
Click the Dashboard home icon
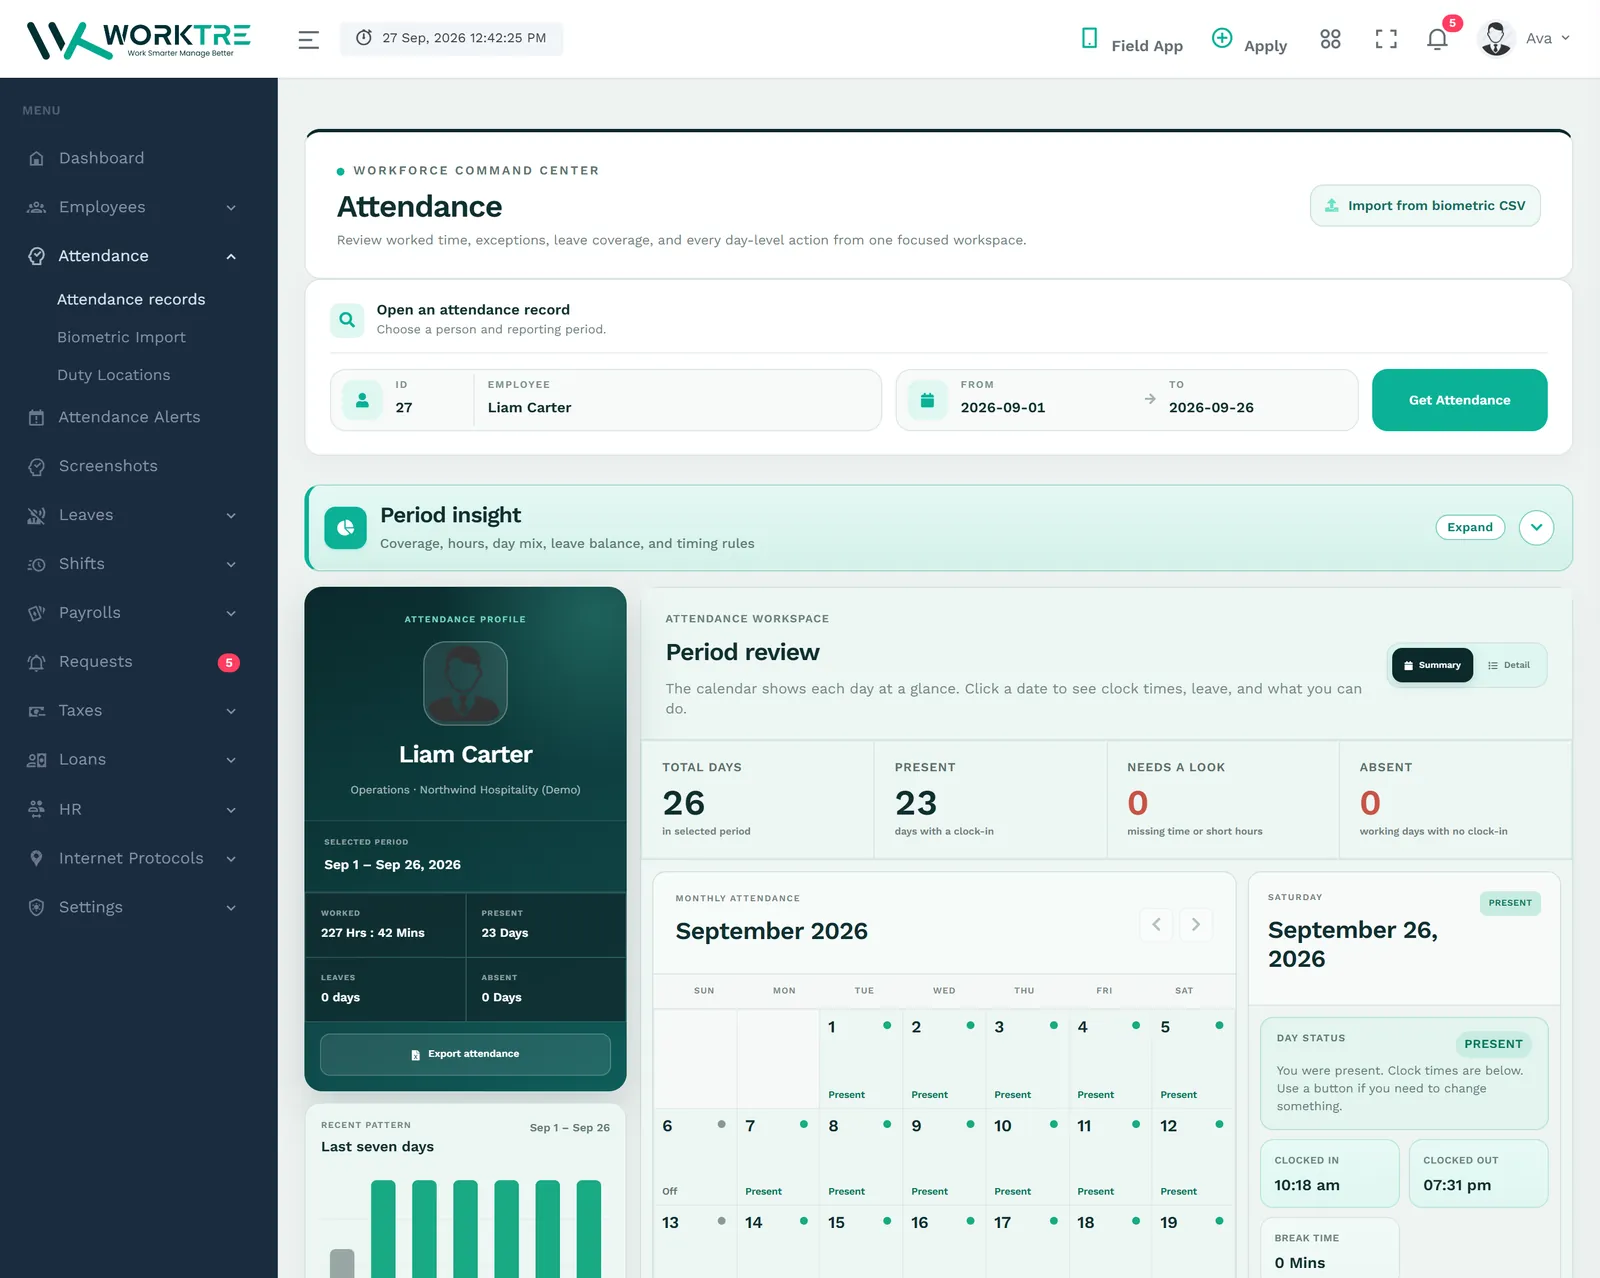37,158
